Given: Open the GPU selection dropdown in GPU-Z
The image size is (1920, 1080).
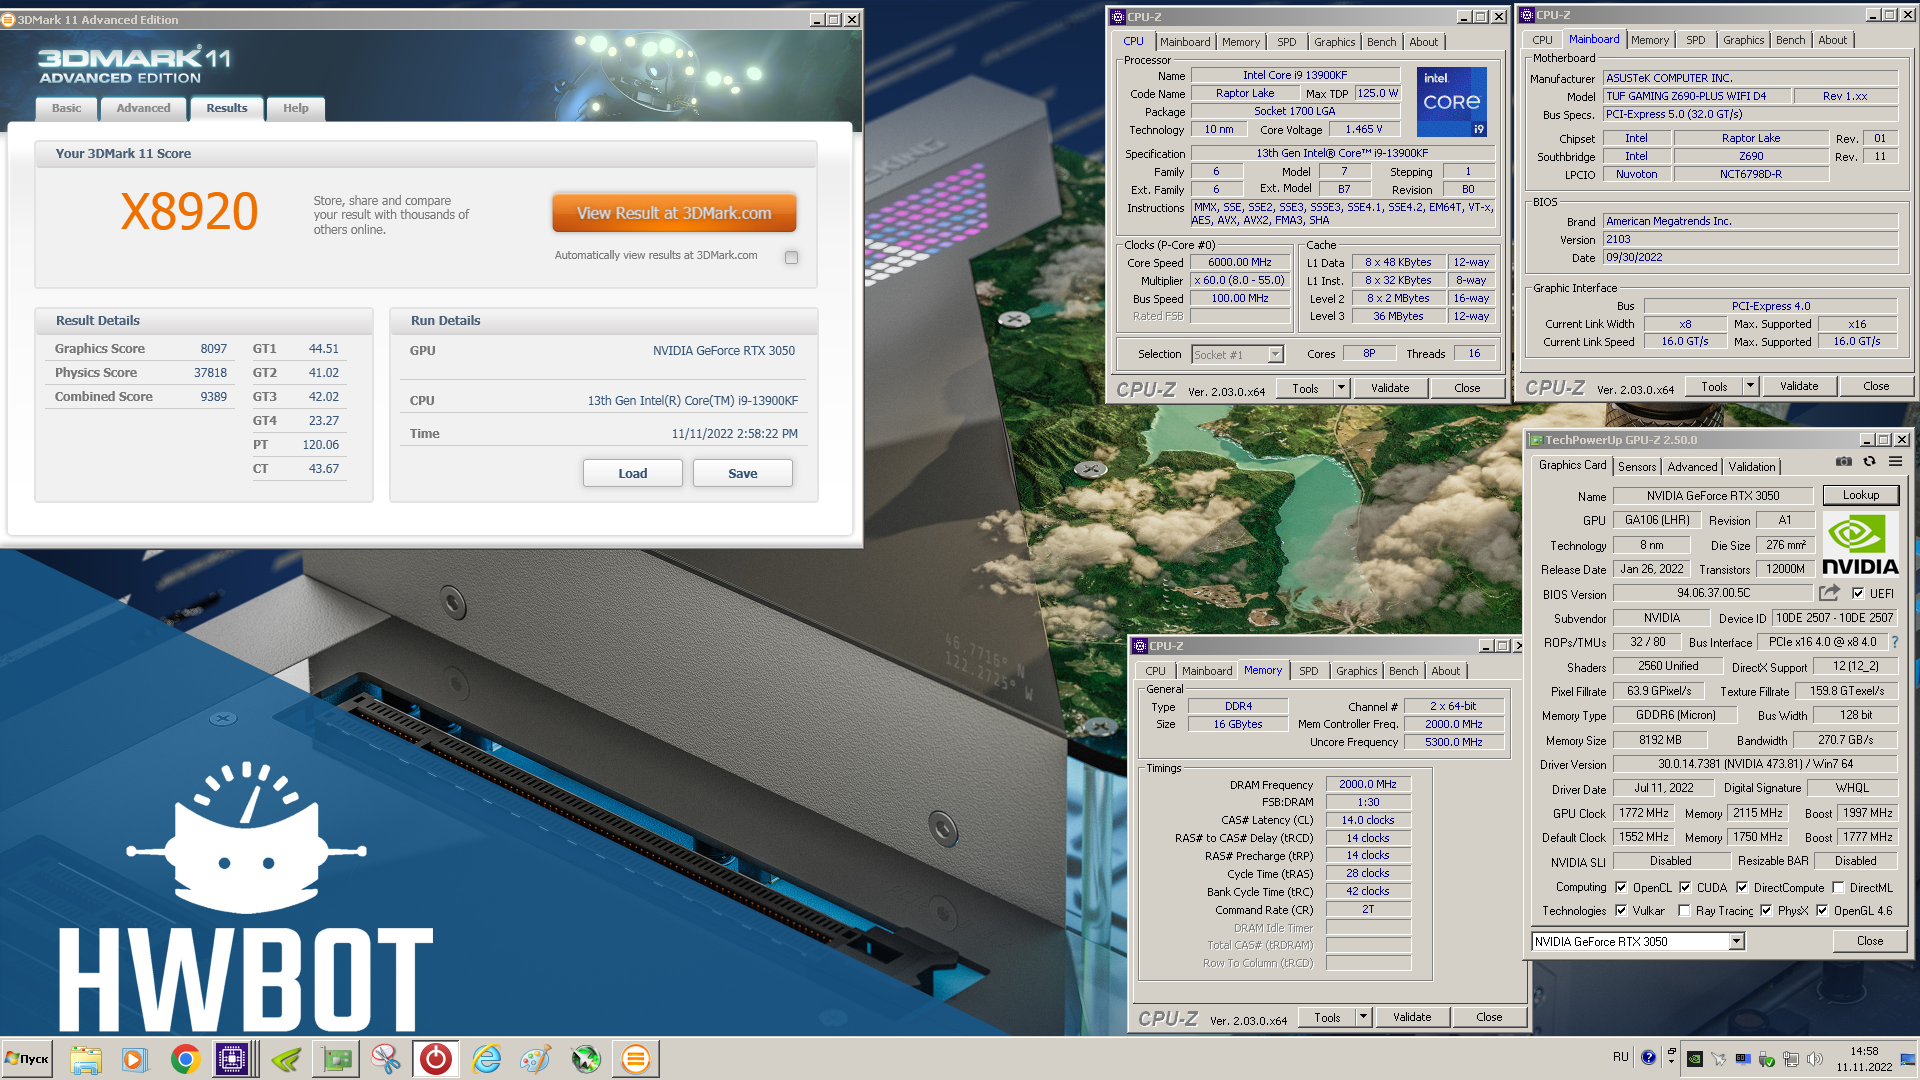Looking at the screenshot, I should pyautogui.click(x=1737, y=941).
